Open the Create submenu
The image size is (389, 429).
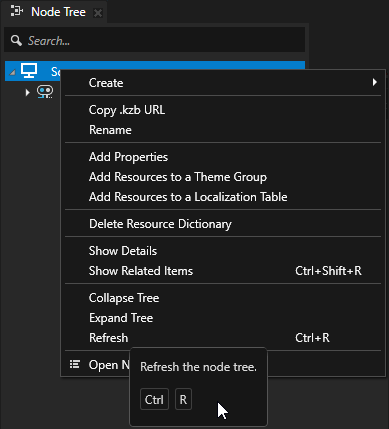click(223, 83)
